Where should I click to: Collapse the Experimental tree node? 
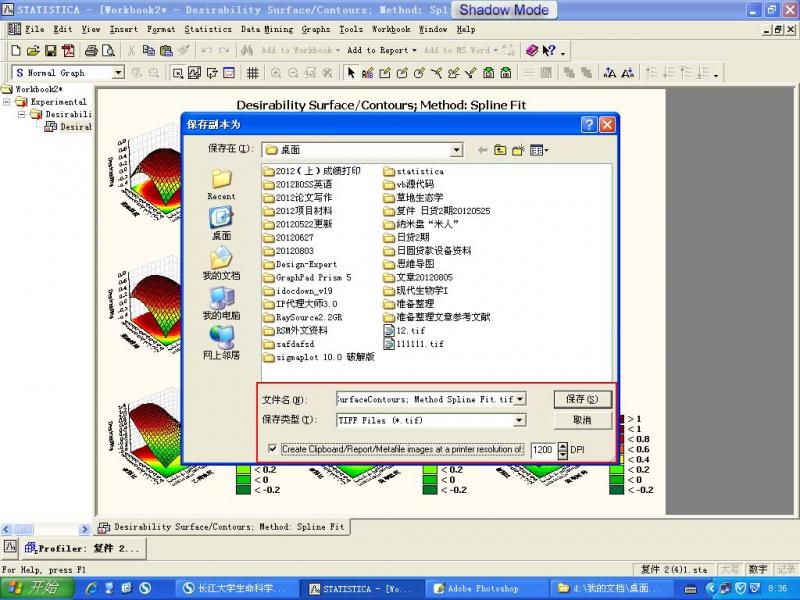7,102
